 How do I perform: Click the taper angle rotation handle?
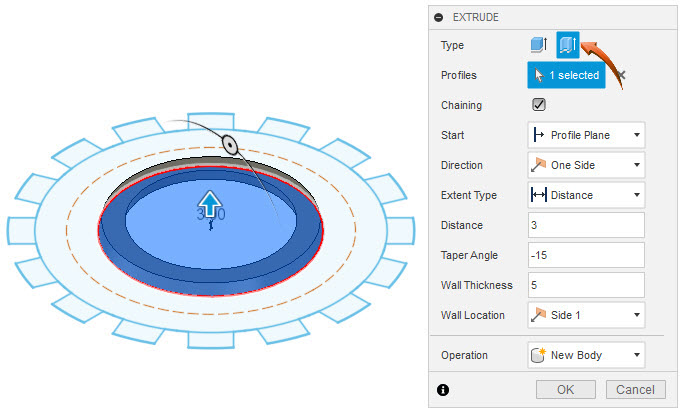[229, 144]
